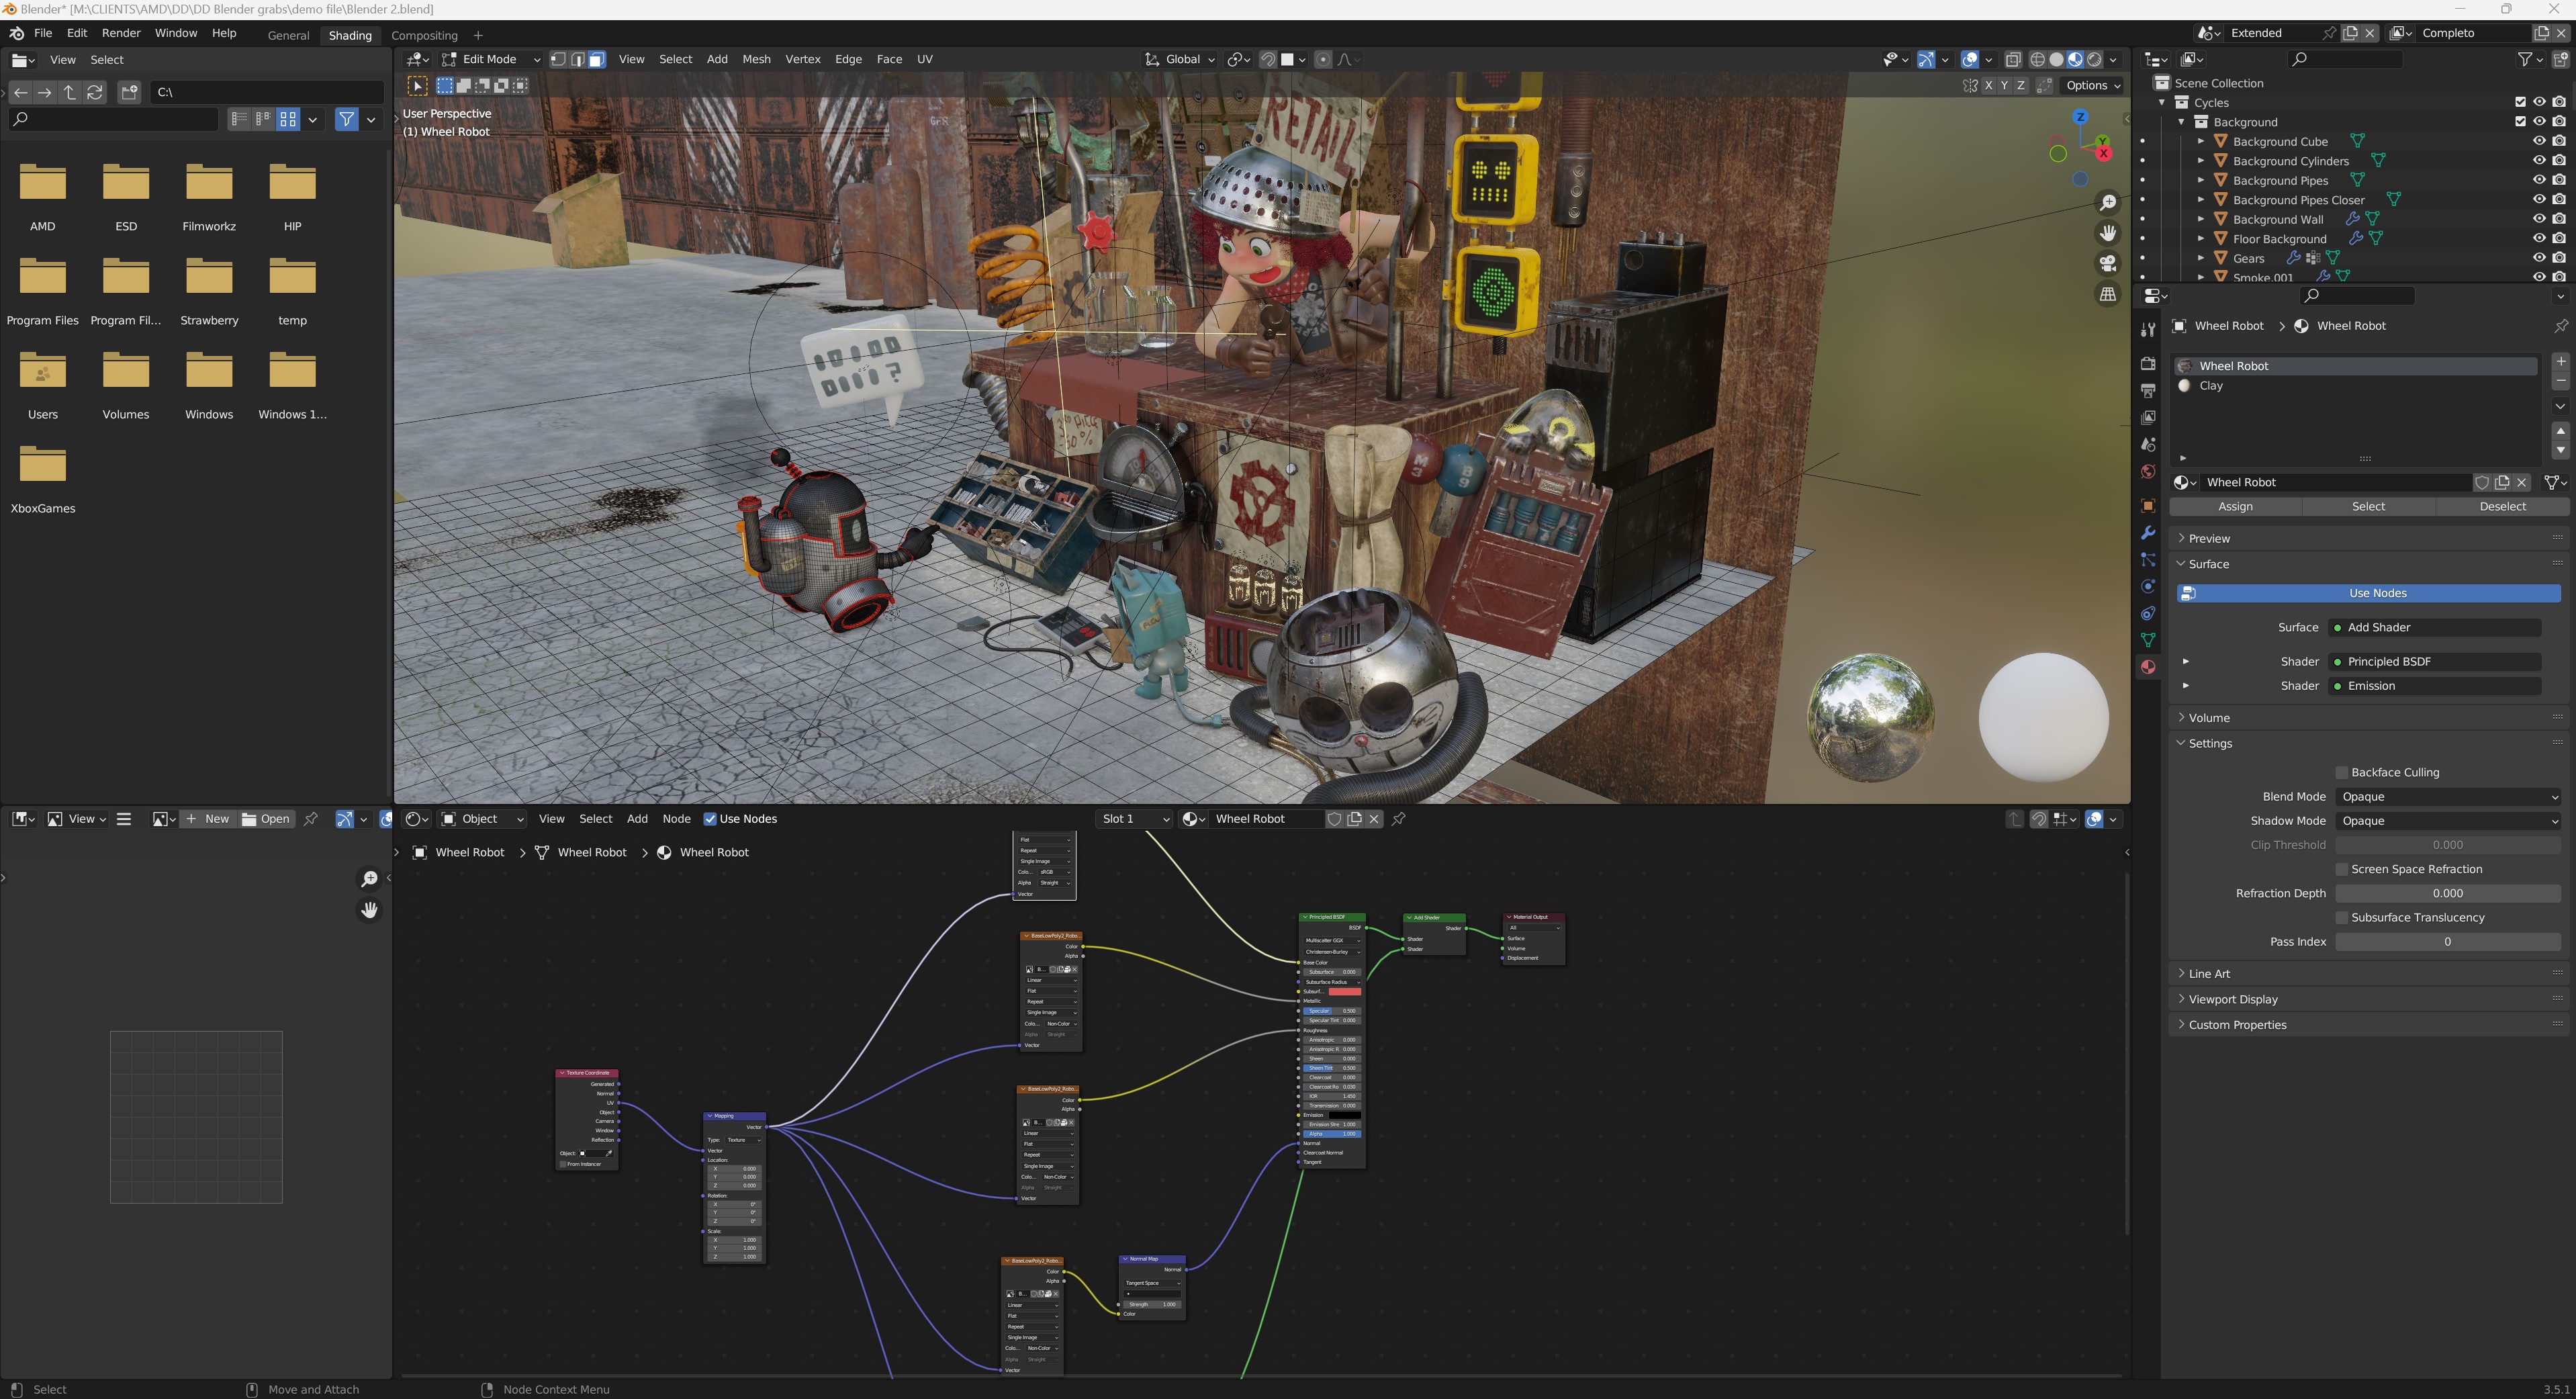Switch file browser to vertical list view

point(239,119)
